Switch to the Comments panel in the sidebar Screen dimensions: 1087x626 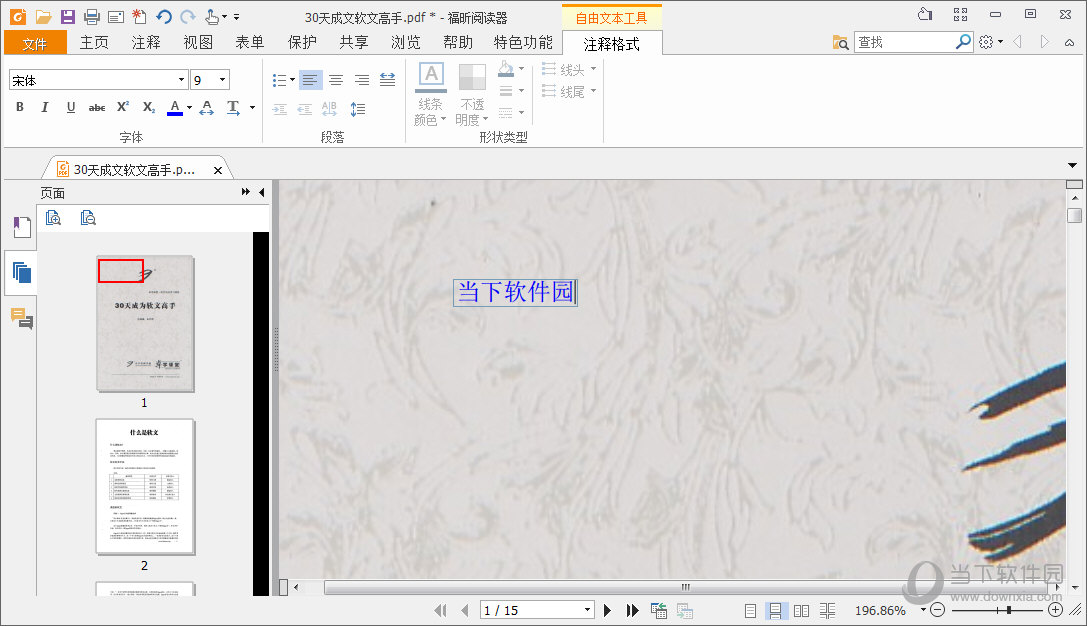(22, 317)
